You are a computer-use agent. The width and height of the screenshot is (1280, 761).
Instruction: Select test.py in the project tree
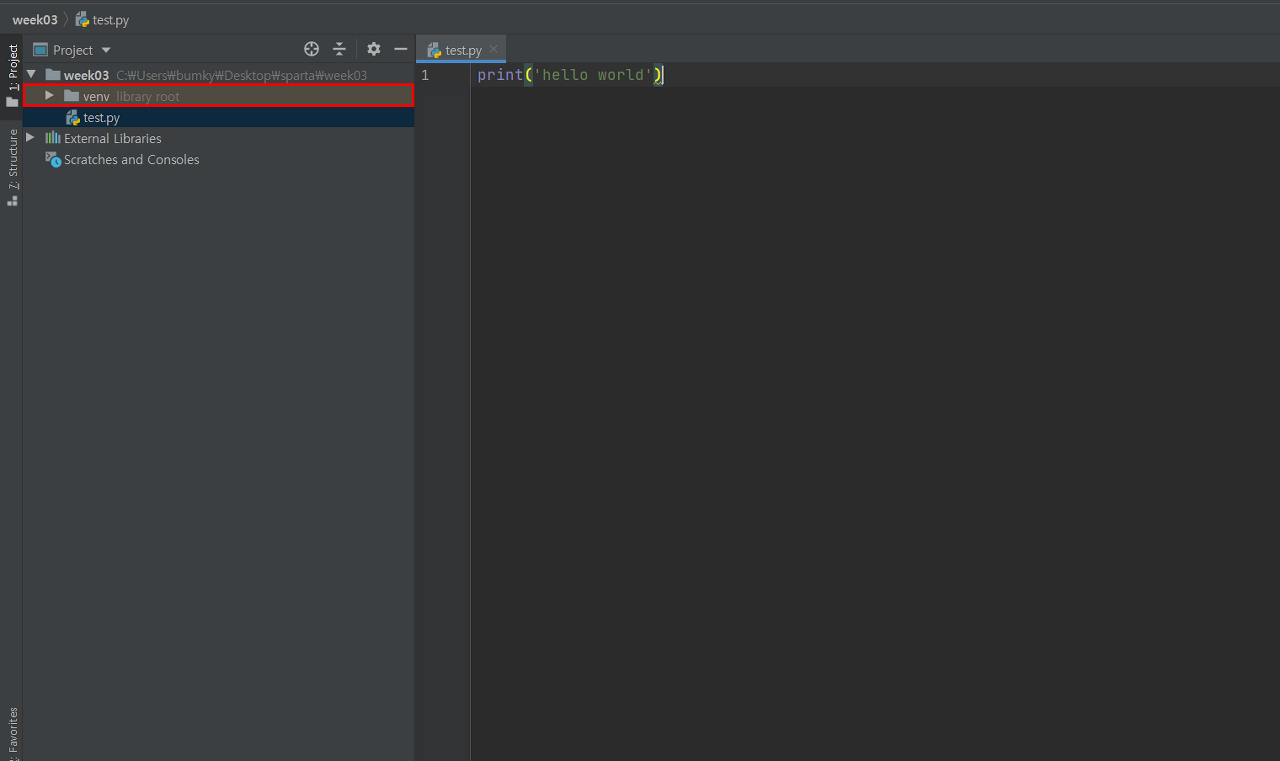pos(219,117)
